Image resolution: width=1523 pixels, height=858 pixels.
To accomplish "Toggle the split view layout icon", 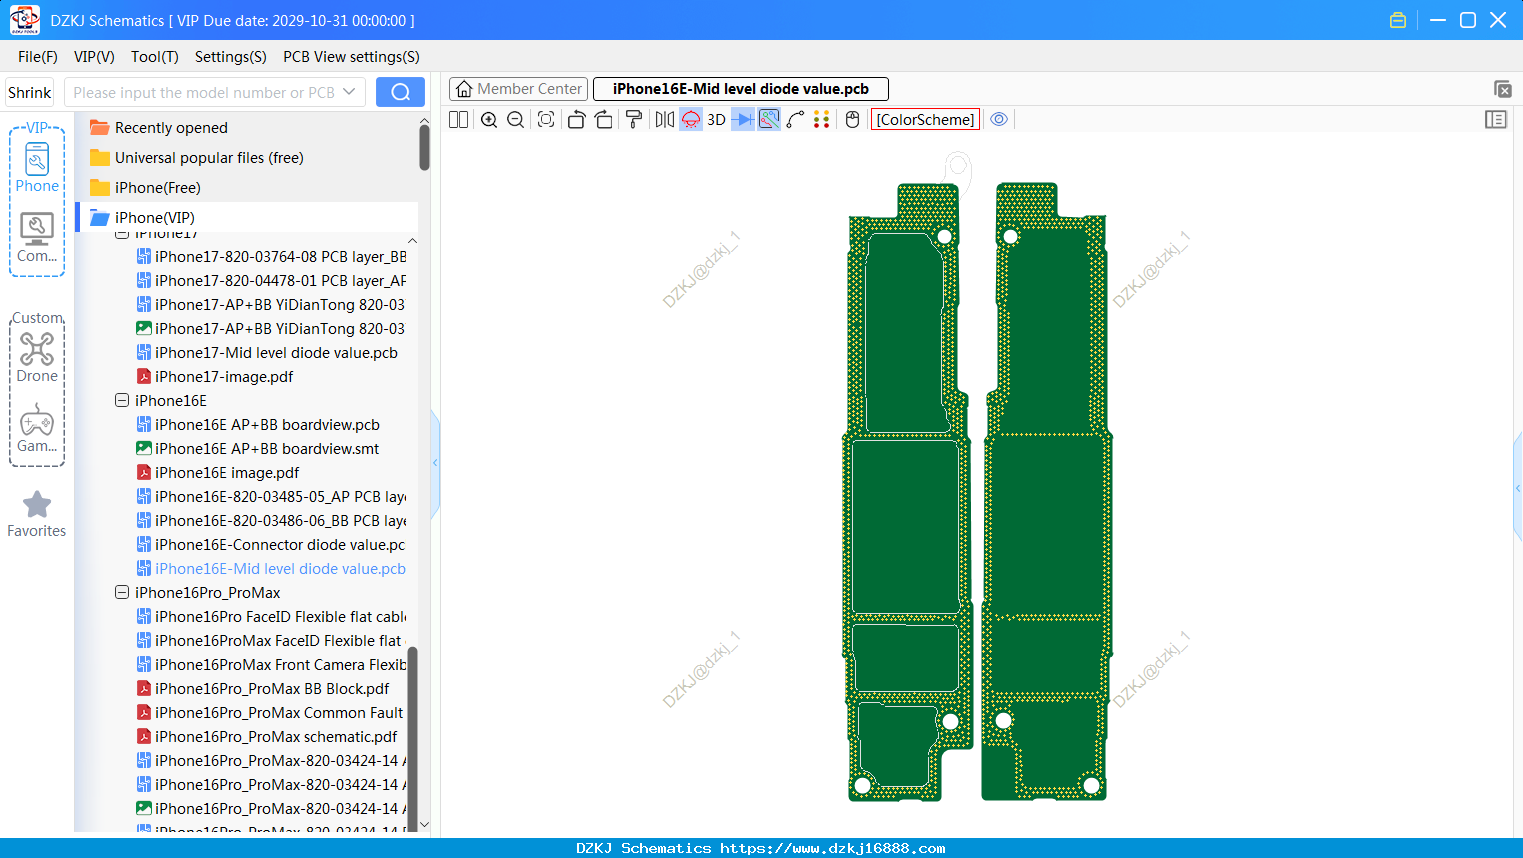I will tap(458, 120).
